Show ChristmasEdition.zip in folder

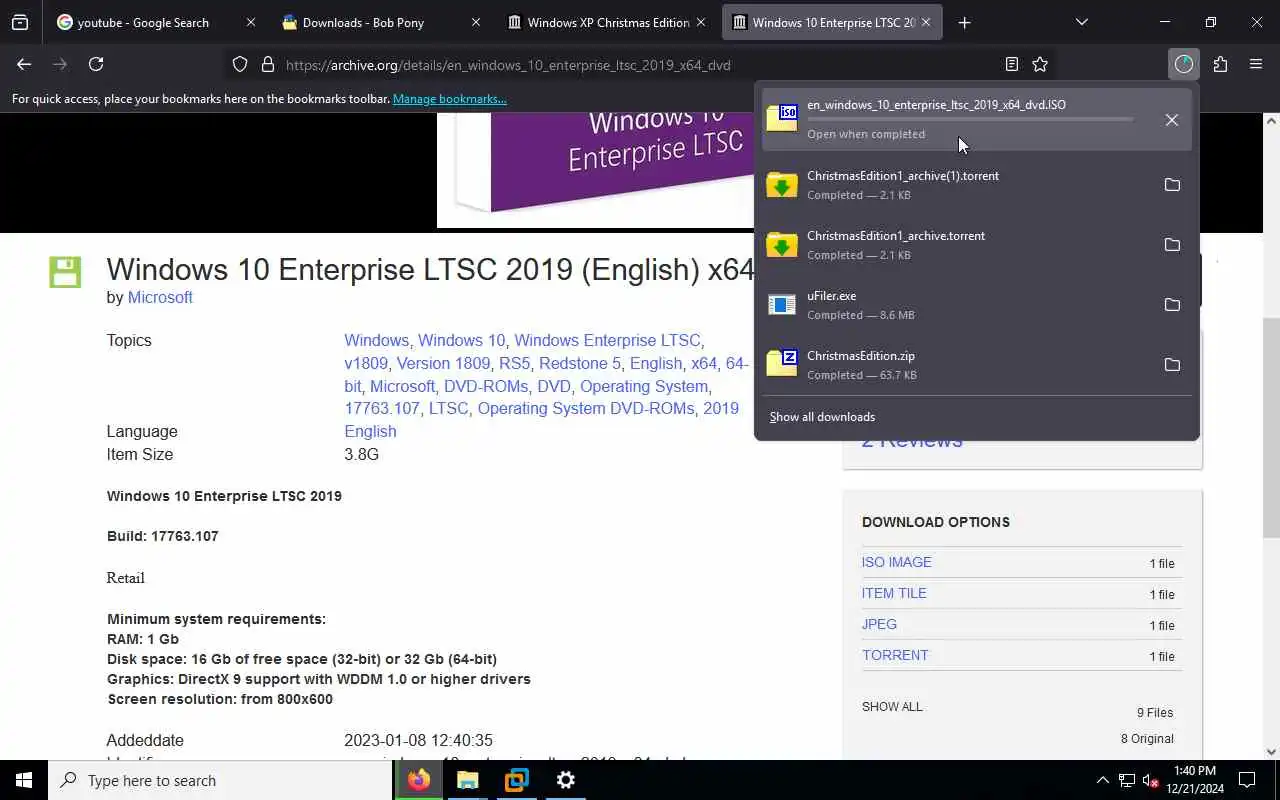click(1172, 365)
